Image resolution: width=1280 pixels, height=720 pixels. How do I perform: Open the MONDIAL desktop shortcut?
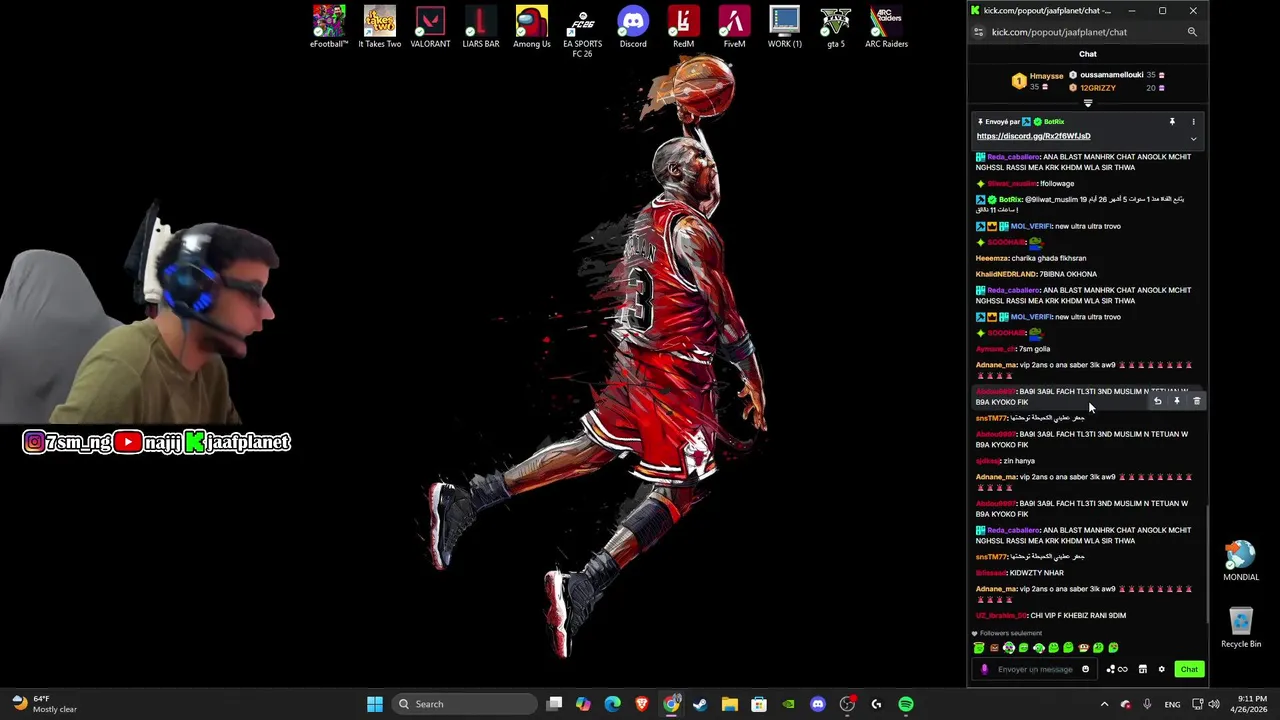click(x=1241, y=561)
